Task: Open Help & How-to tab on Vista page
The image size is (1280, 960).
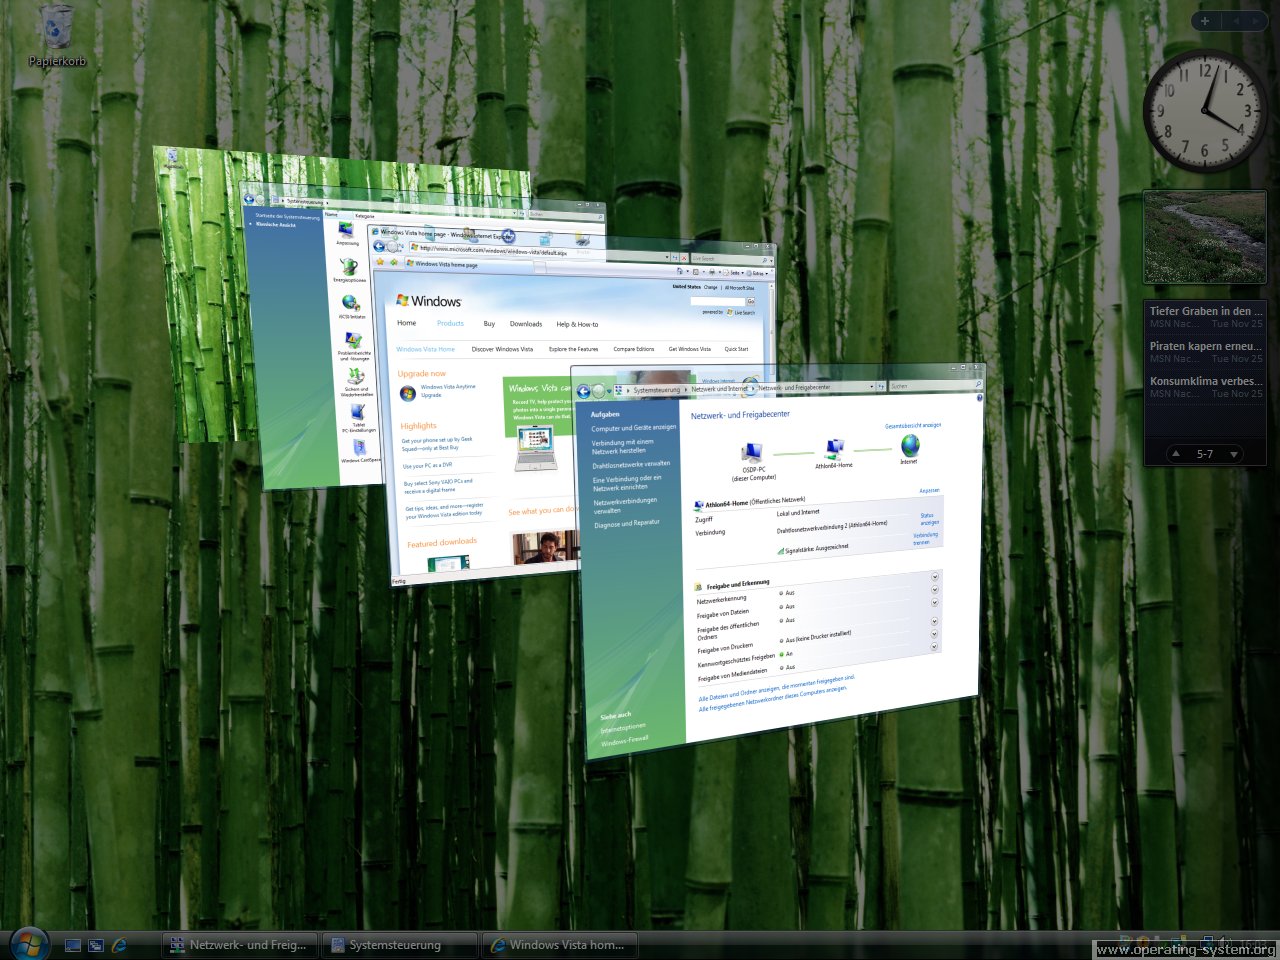Action: pos(577,324)
